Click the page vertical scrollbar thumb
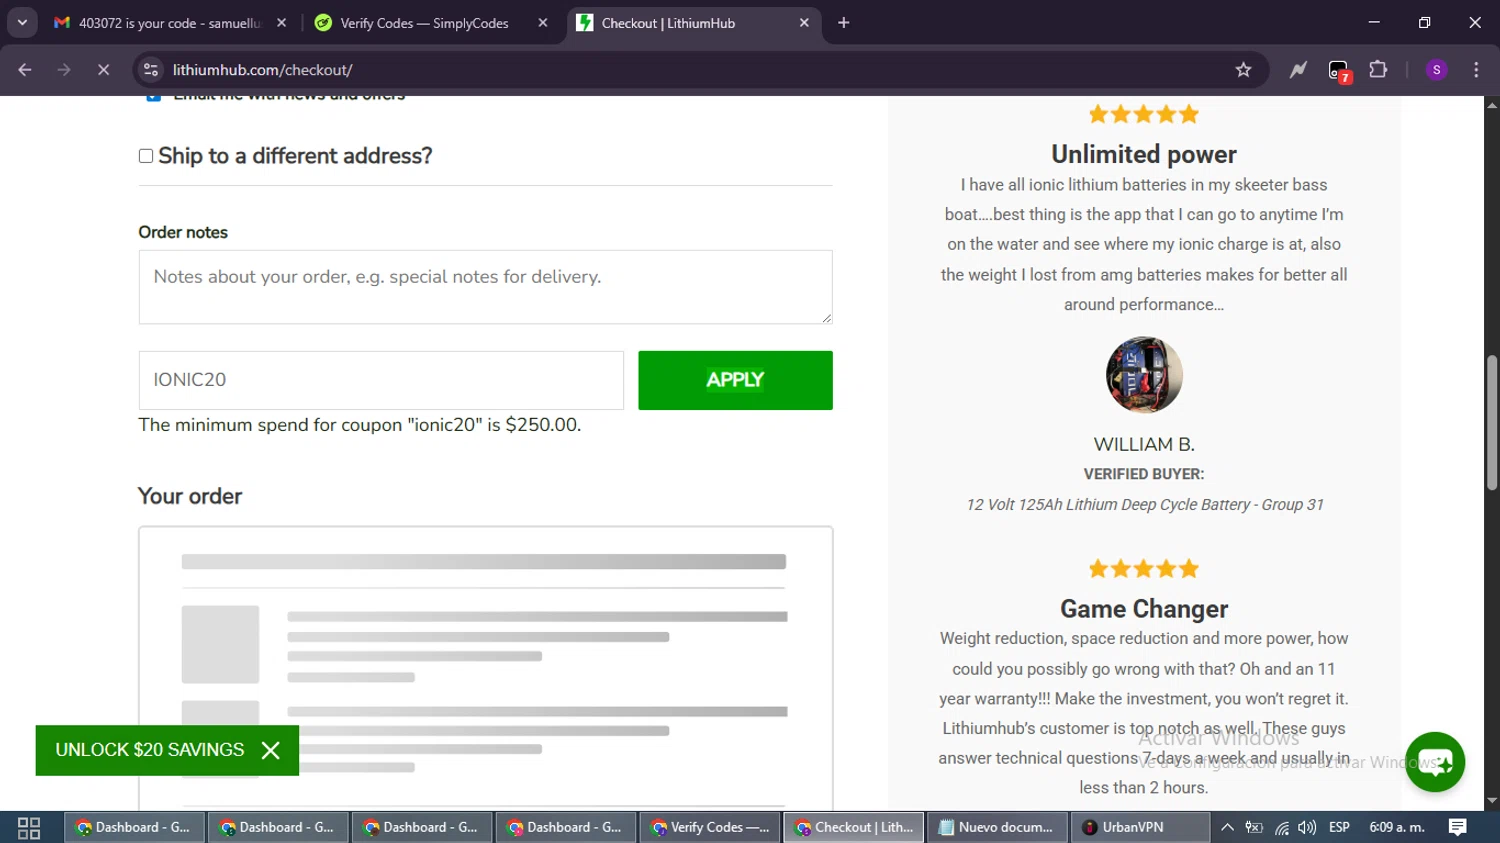Screen dimensions: 1500x843 click(1492, 422)
